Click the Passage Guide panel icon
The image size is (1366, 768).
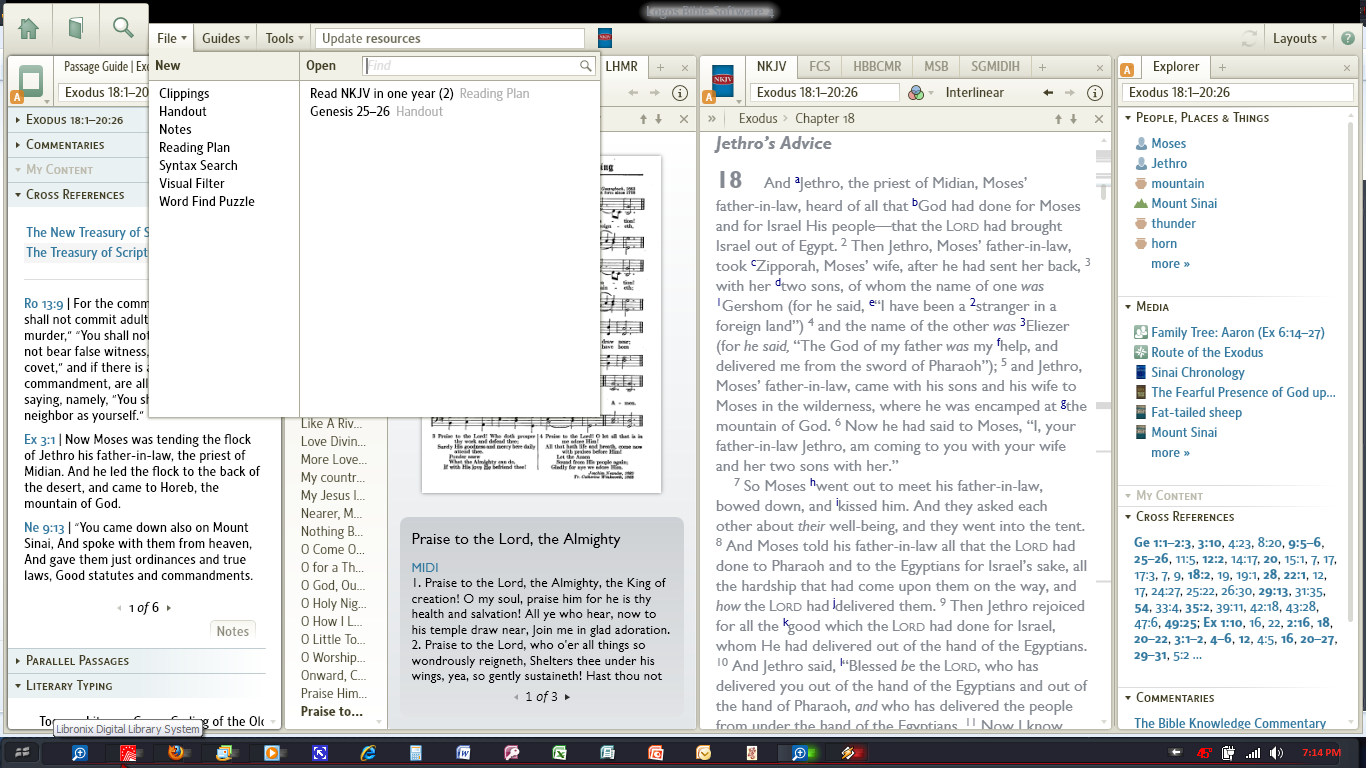[x=30, y=81]
